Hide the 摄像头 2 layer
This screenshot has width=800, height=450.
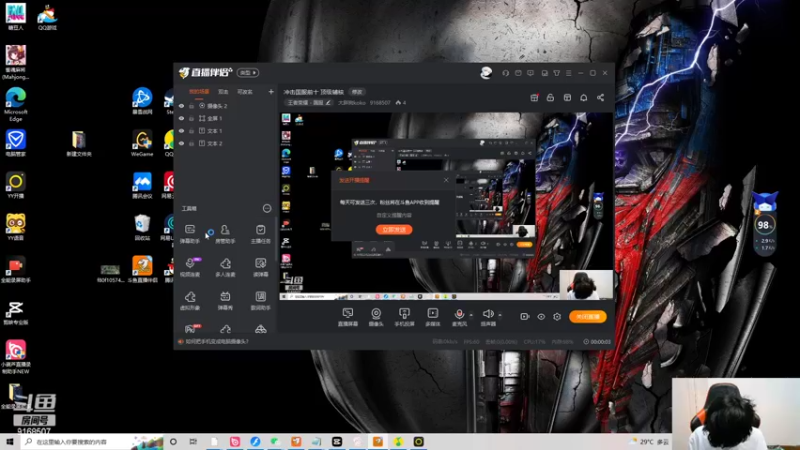coord(181,106)
